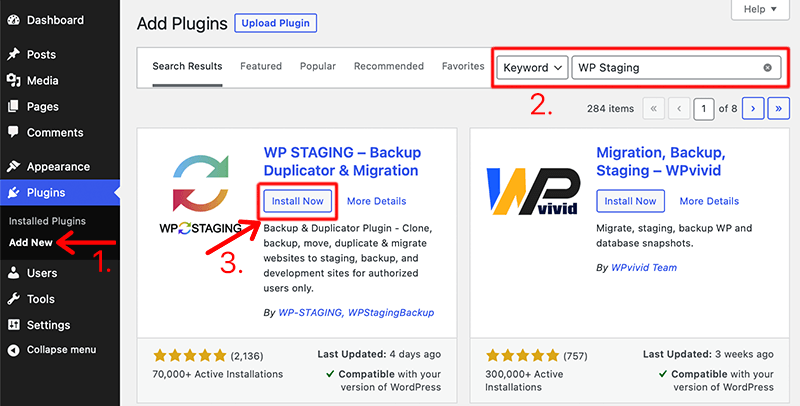Open Add New plugins submenu item
The width and height of the screenshot is (800, 406).
pos(31,243)
